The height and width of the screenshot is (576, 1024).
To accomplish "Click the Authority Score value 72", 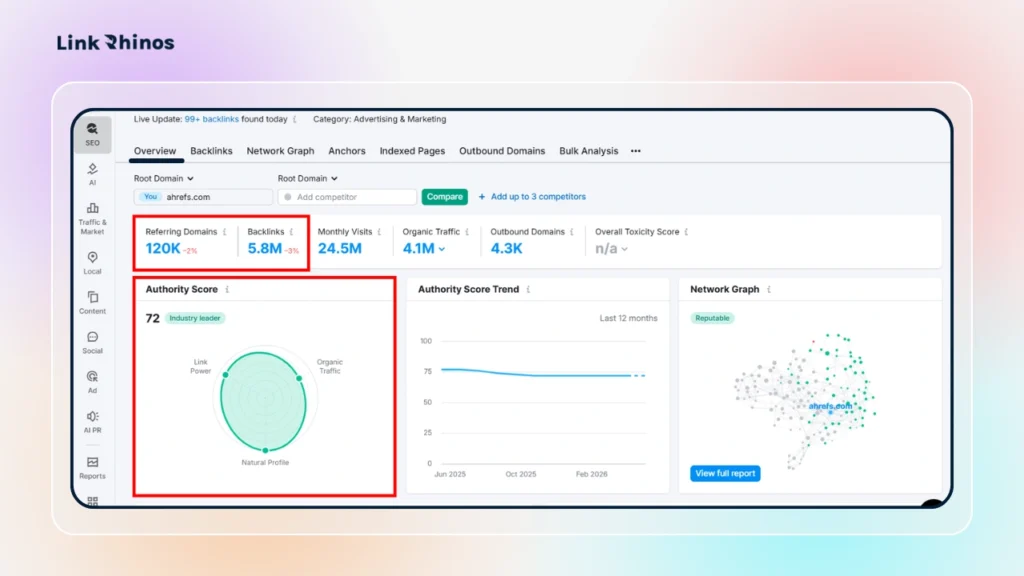I will pos(152,318).
